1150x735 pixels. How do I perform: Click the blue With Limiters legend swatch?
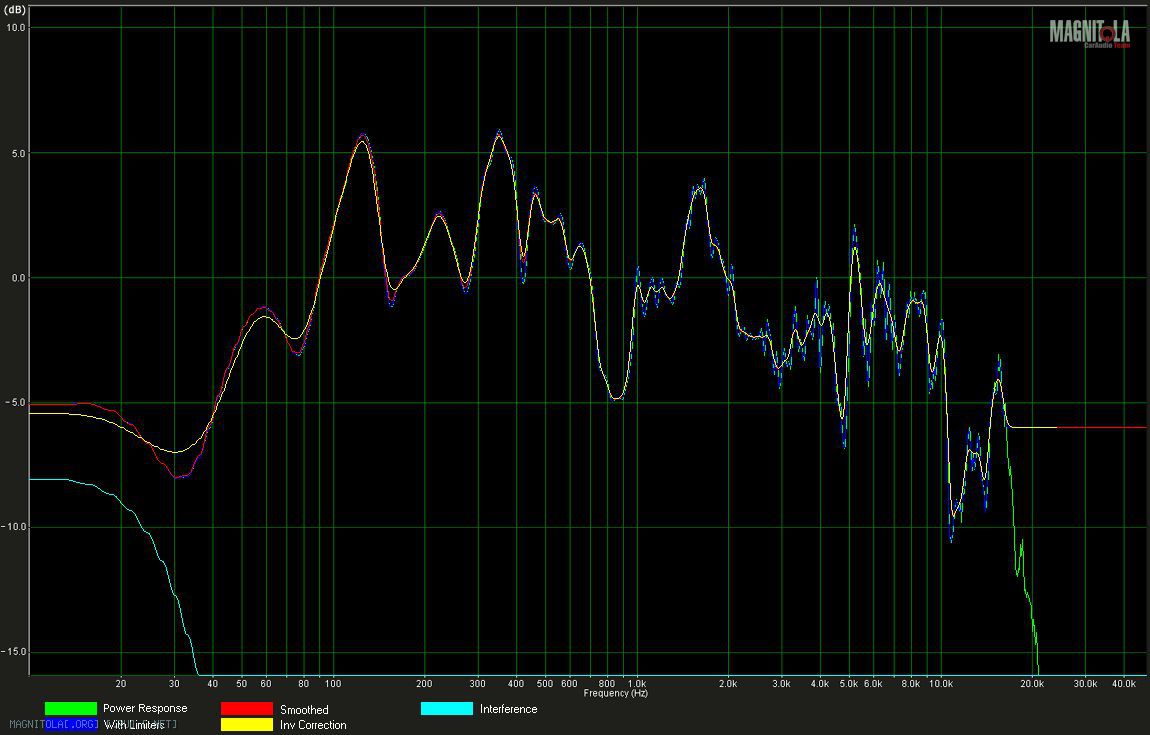(70, 725)
